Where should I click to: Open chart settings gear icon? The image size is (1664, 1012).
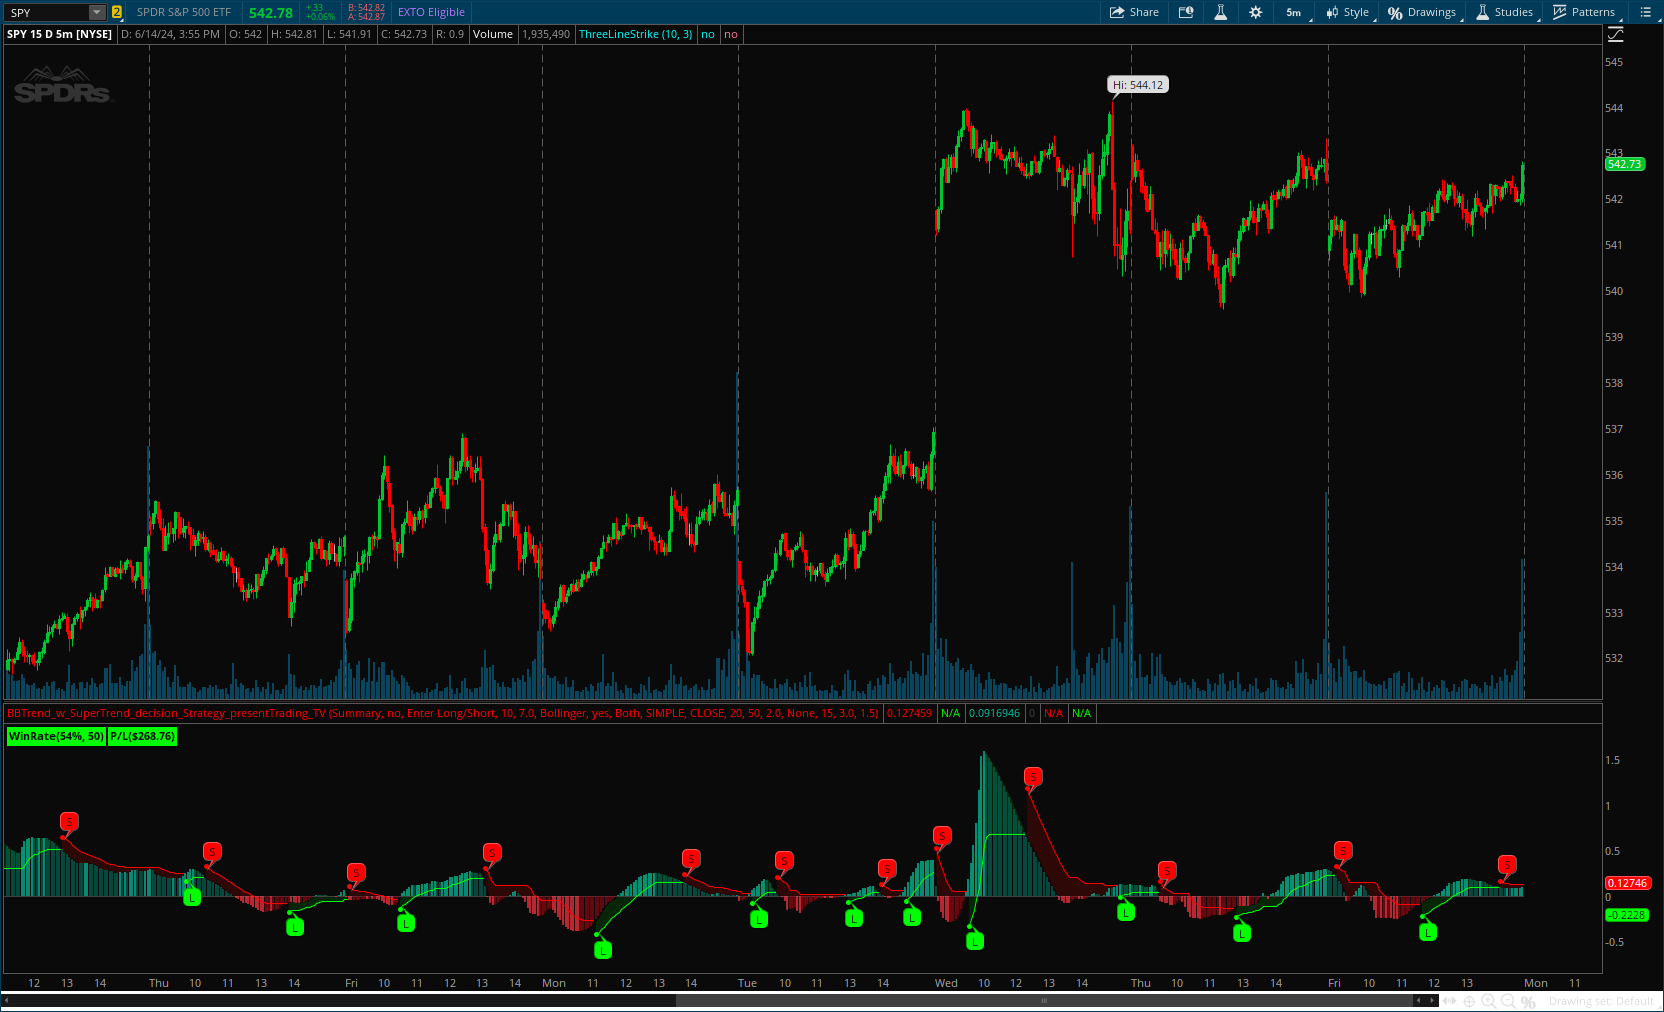(x=1256, y=12)
